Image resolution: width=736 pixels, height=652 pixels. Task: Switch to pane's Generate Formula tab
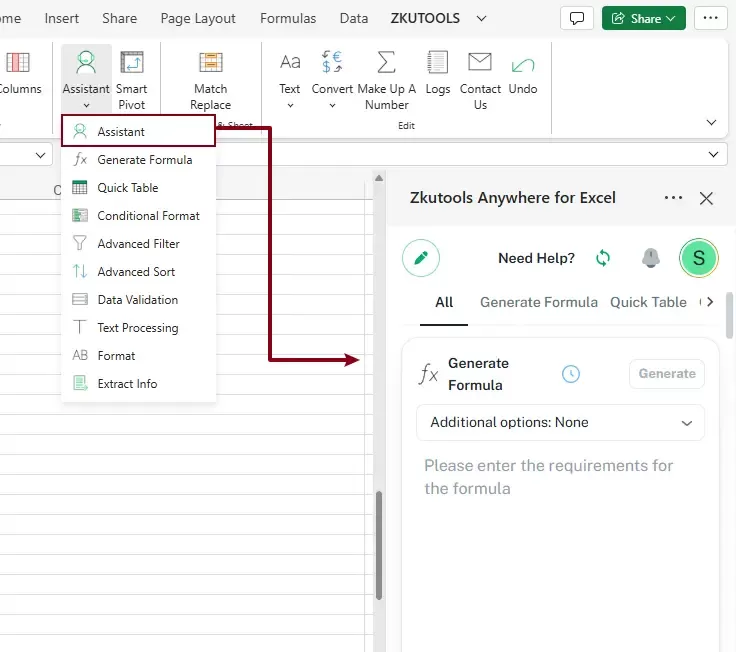[x=538, y=302]
